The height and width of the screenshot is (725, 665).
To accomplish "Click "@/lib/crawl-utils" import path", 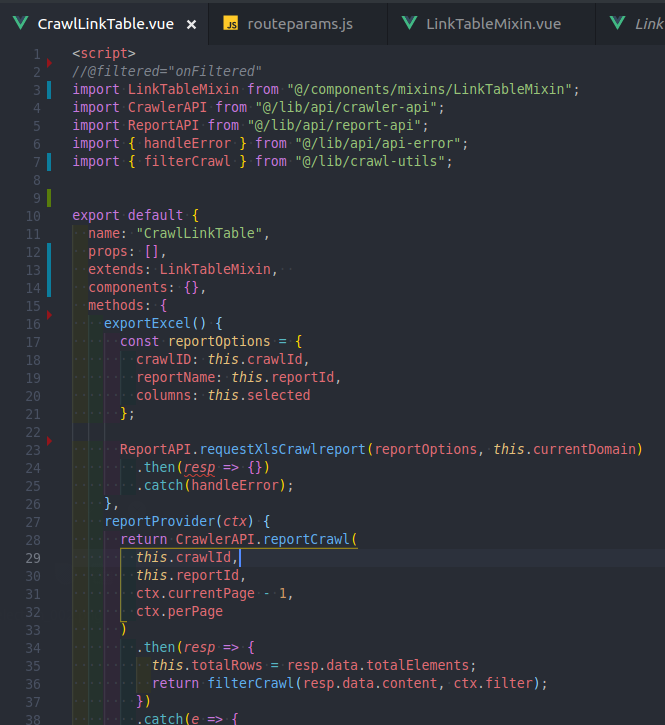I will tap(369, 161).
